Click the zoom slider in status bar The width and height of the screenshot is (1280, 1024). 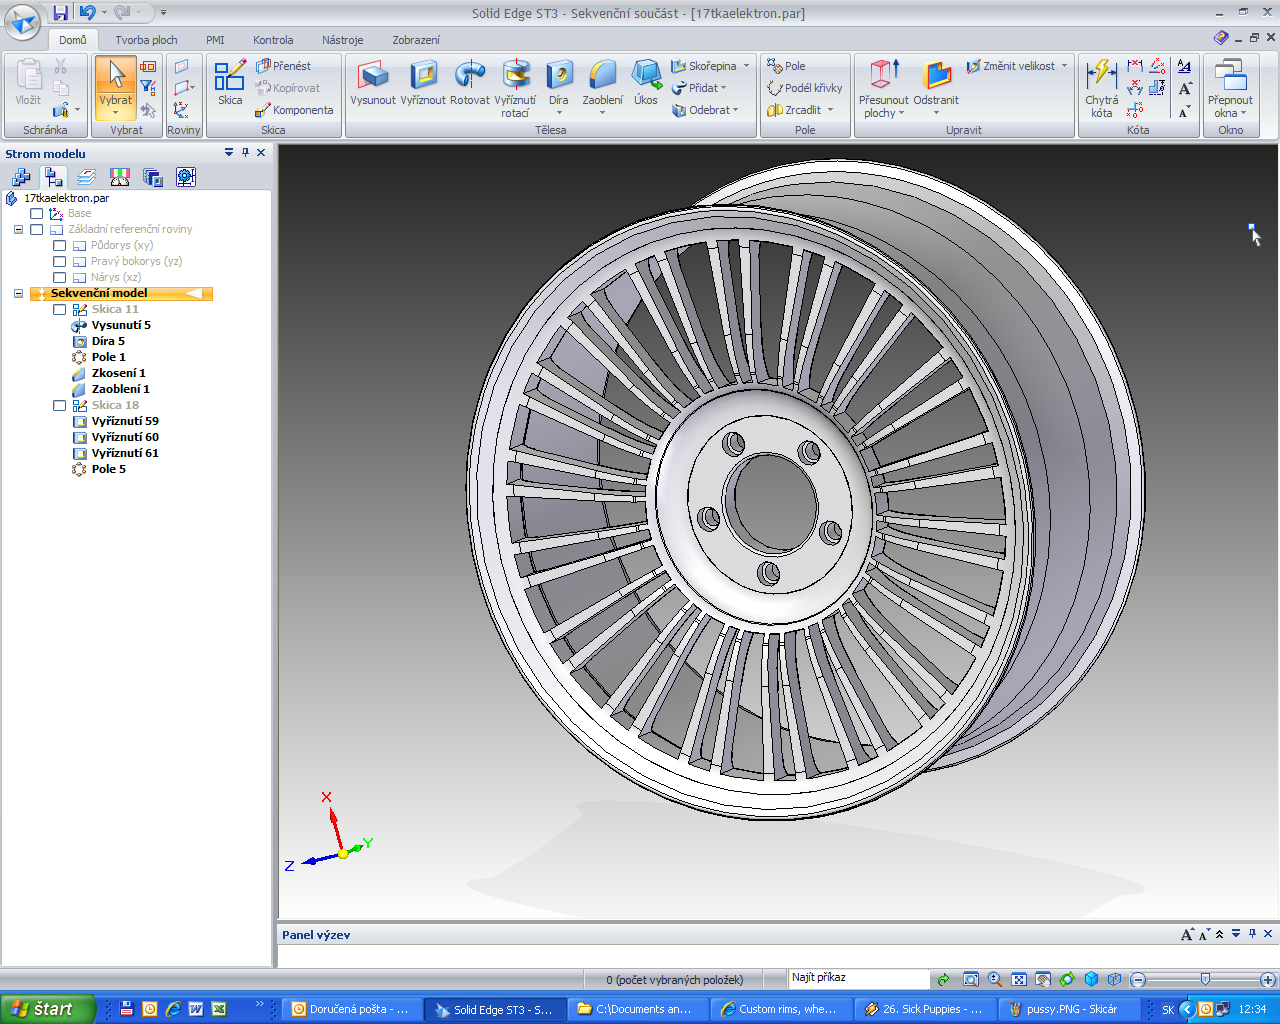tap(1204, 980)
